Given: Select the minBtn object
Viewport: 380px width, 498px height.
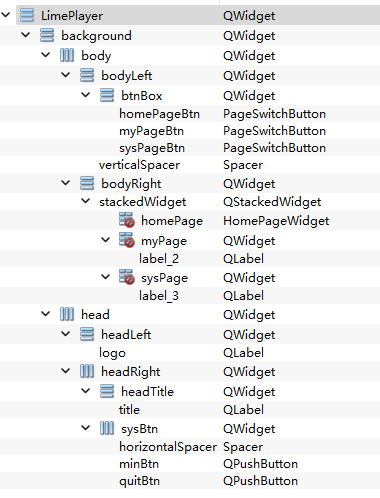Looking at the screenshot, I should (x=139, y=464).
